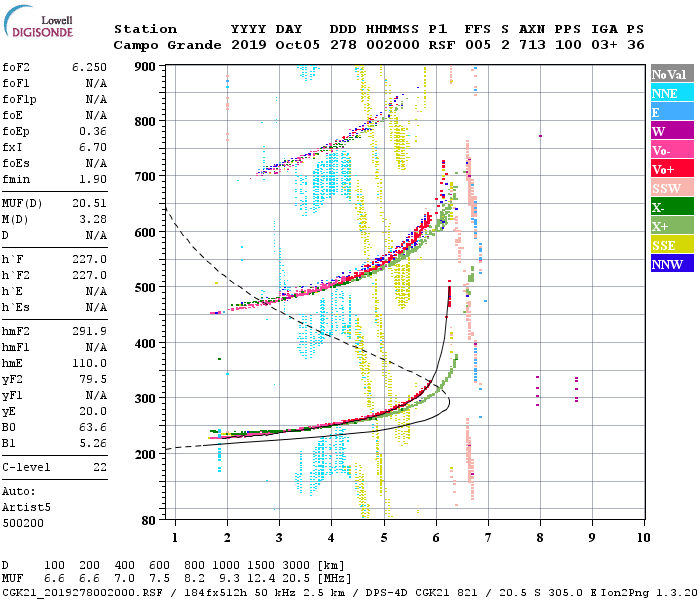
Task: Click the 5 MHz frequency axis label
Action: pyautogui.click(x=384, y=538)
